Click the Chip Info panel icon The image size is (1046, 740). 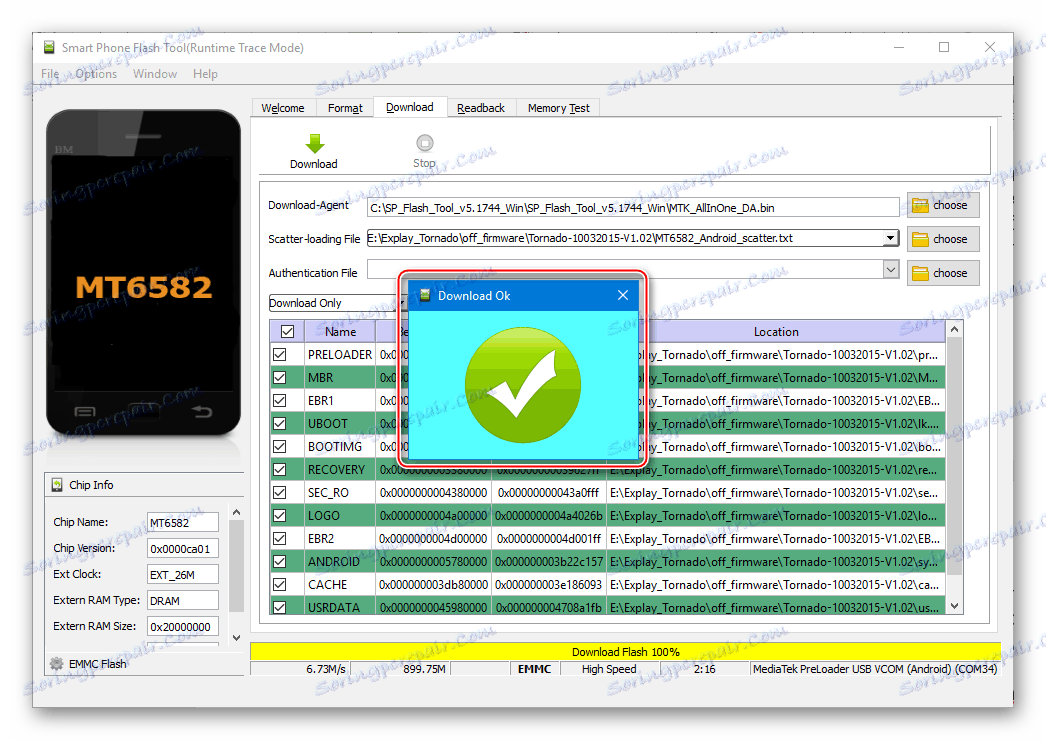point(57,485)
